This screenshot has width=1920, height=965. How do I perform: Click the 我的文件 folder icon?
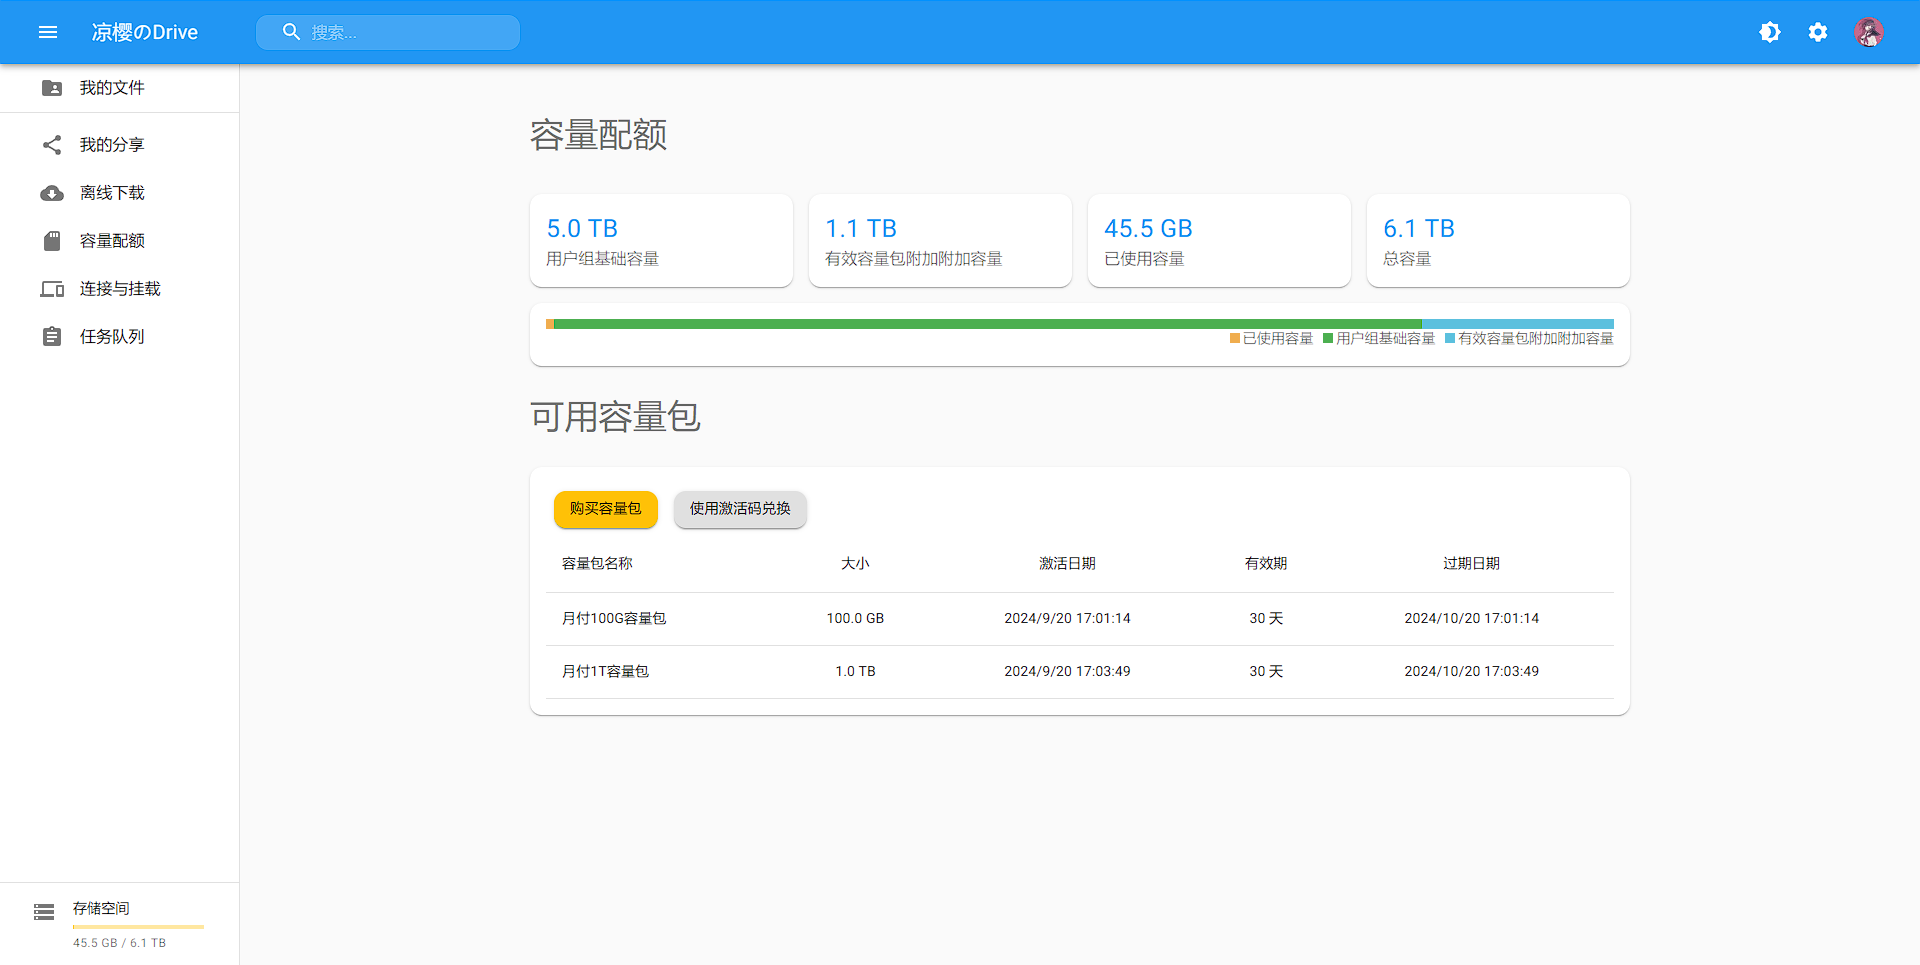[52, 88]
